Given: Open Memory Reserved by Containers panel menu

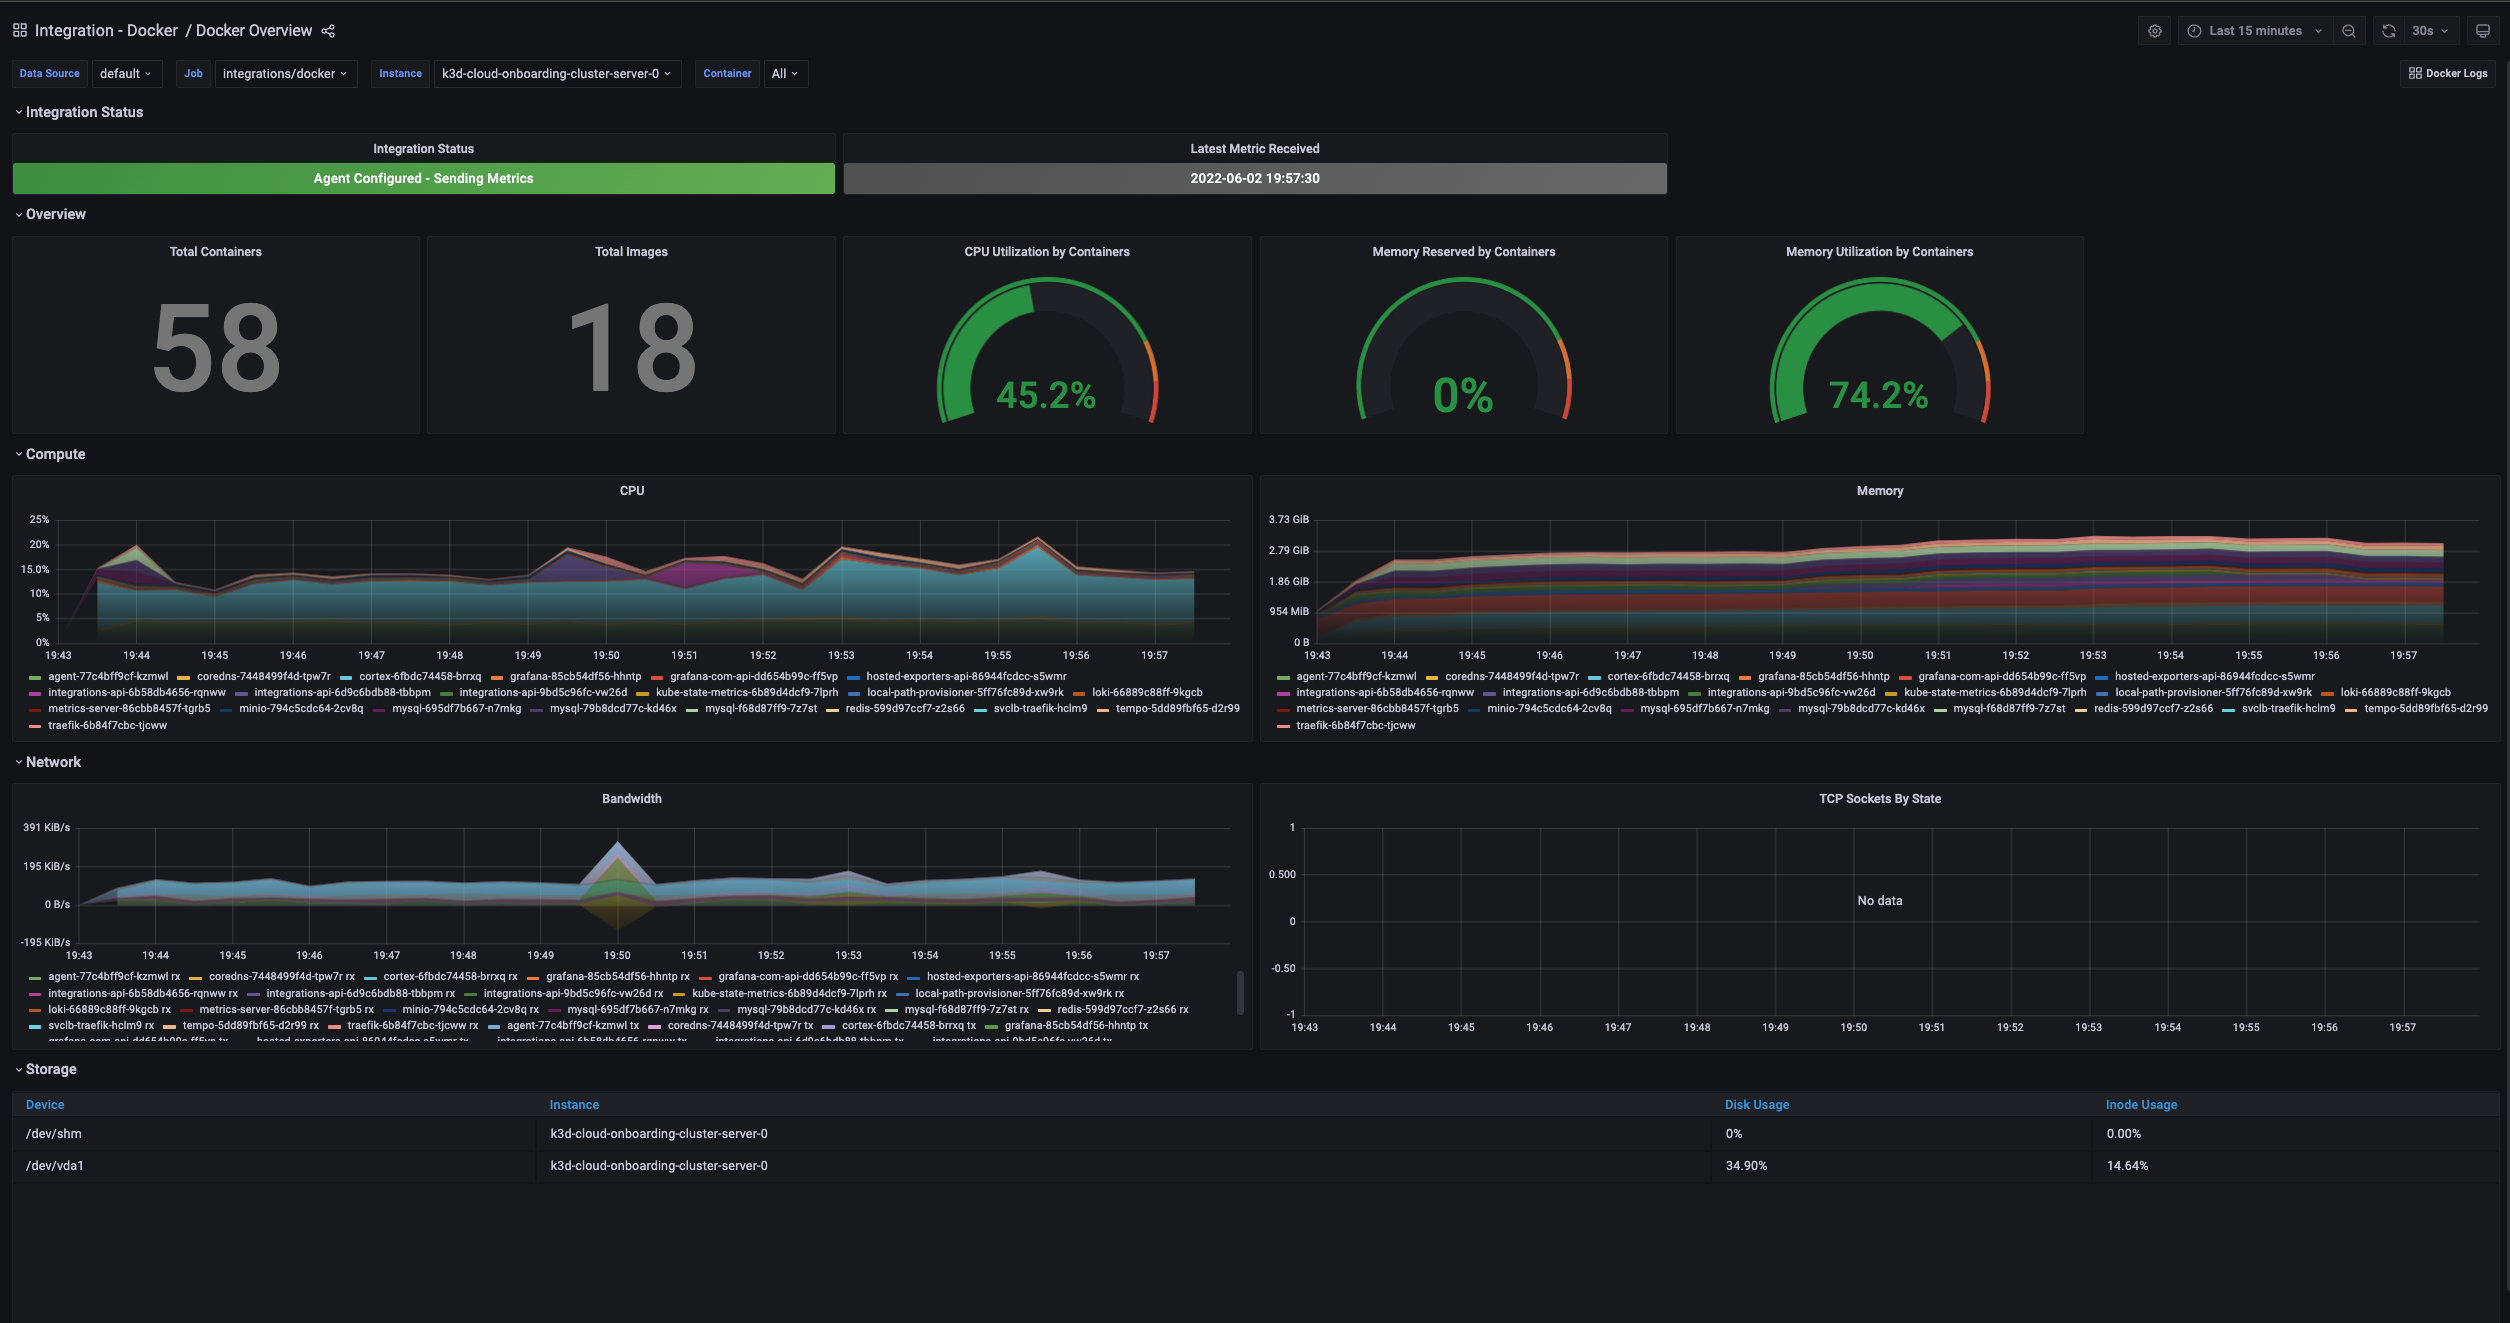Looking at the screenshot, I should point(1464,252).
